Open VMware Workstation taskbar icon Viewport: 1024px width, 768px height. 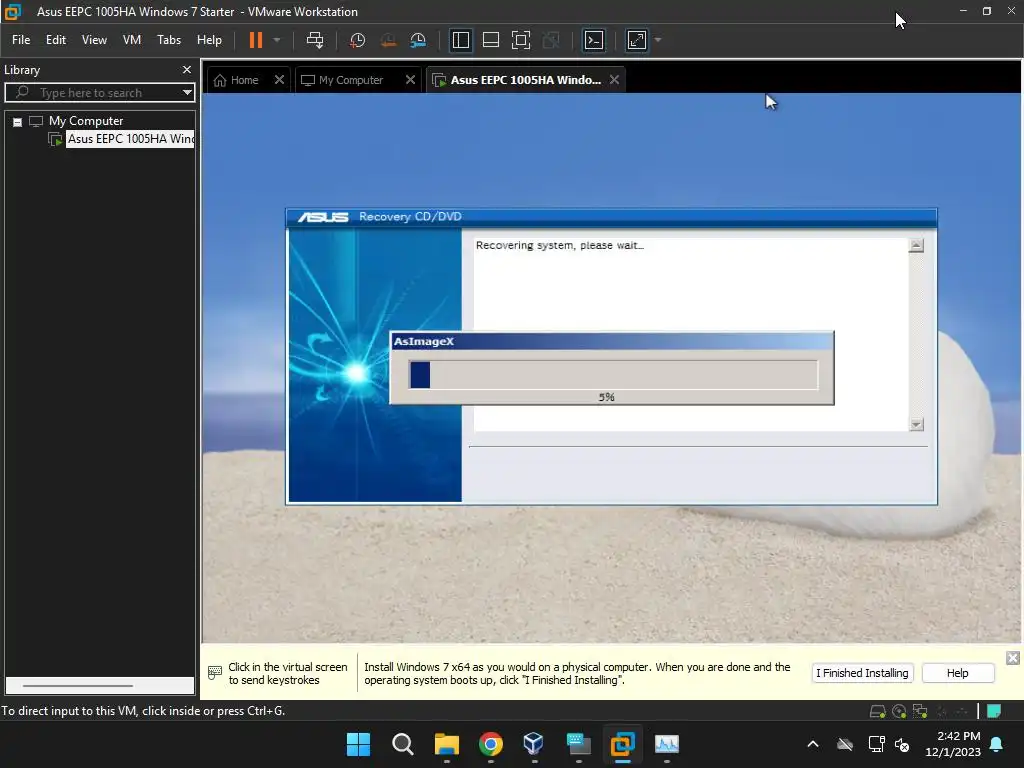[622, 744]
